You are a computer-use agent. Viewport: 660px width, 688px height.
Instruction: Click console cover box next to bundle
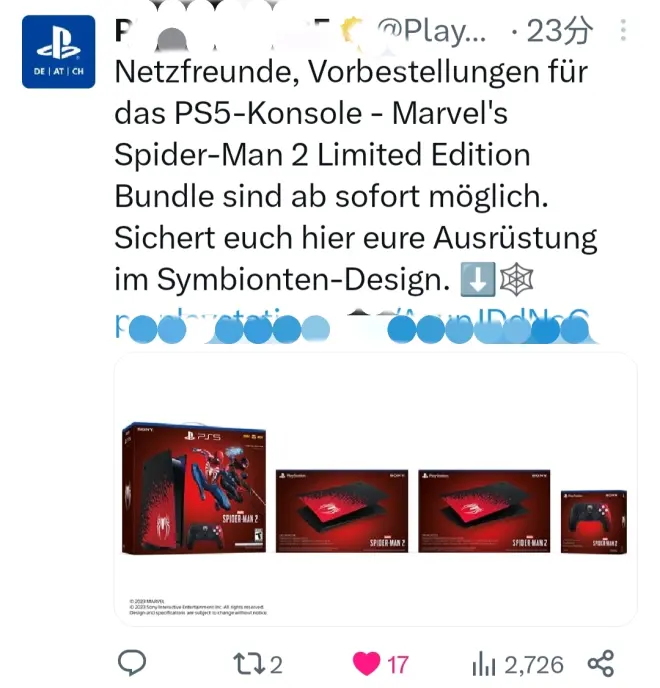(342, 511)
